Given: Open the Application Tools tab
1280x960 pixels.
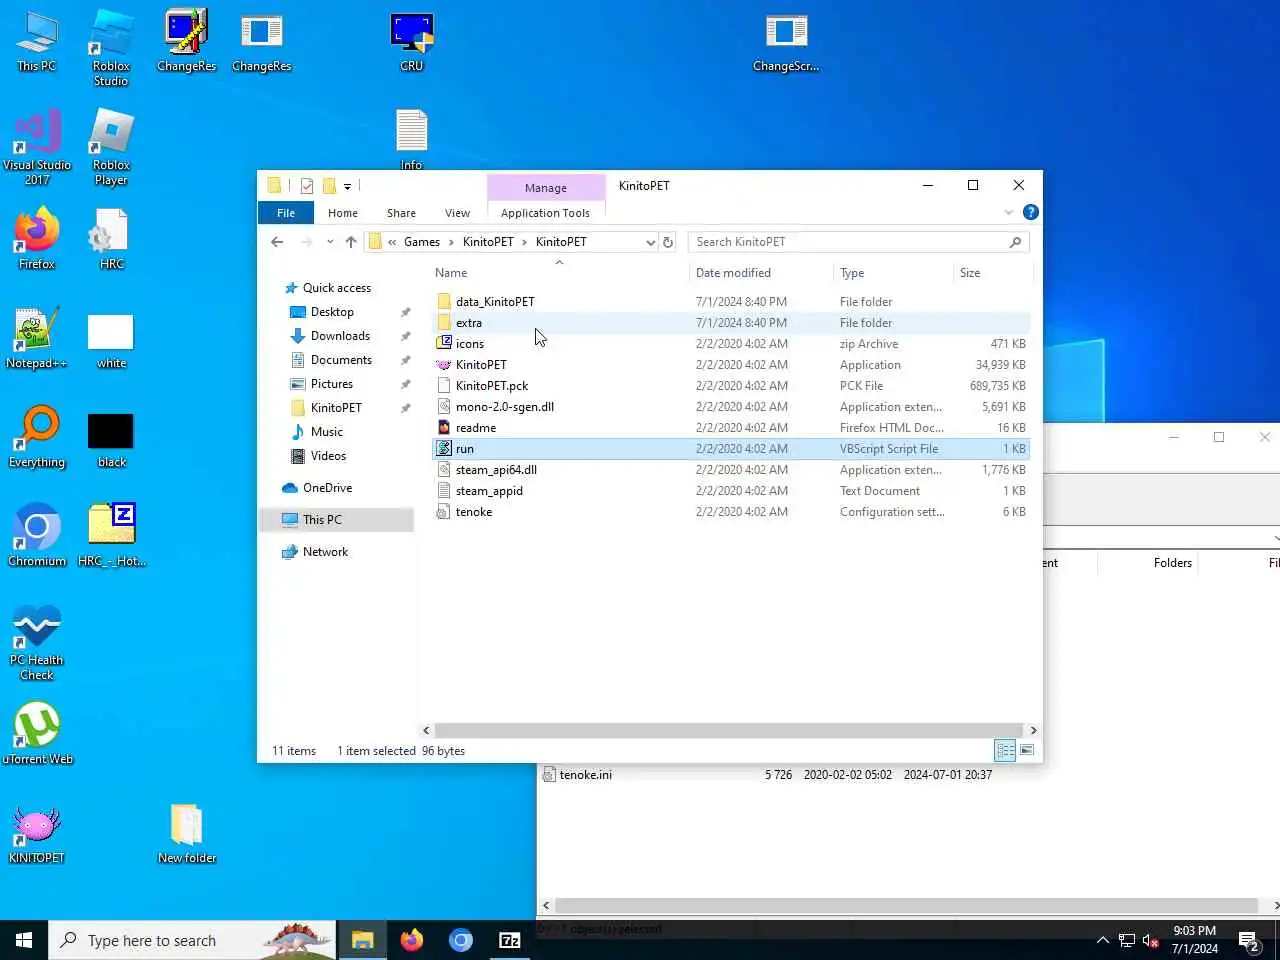Looking at the screenshot, I should tap(545, 213).
